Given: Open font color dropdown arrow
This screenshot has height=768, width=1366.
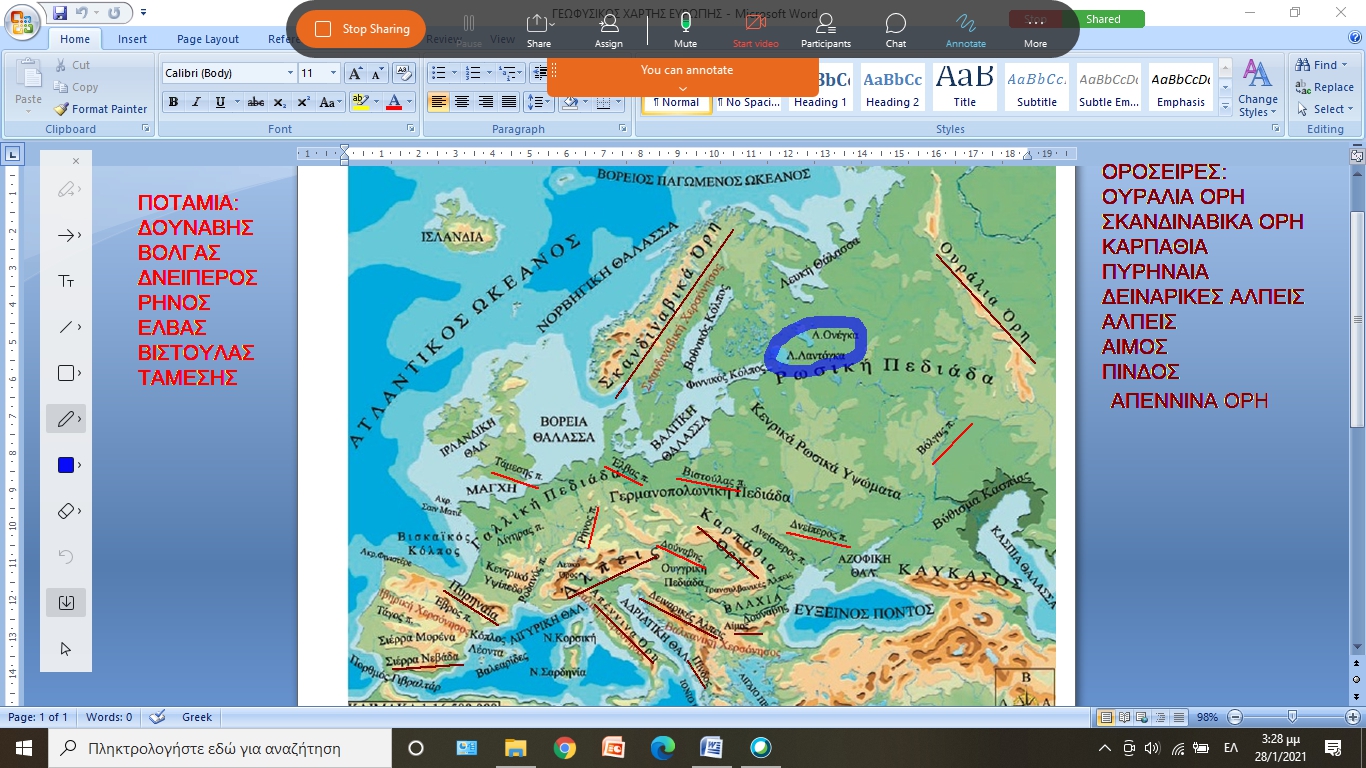Looking at the screenshot, I should [x=410, y=102].
